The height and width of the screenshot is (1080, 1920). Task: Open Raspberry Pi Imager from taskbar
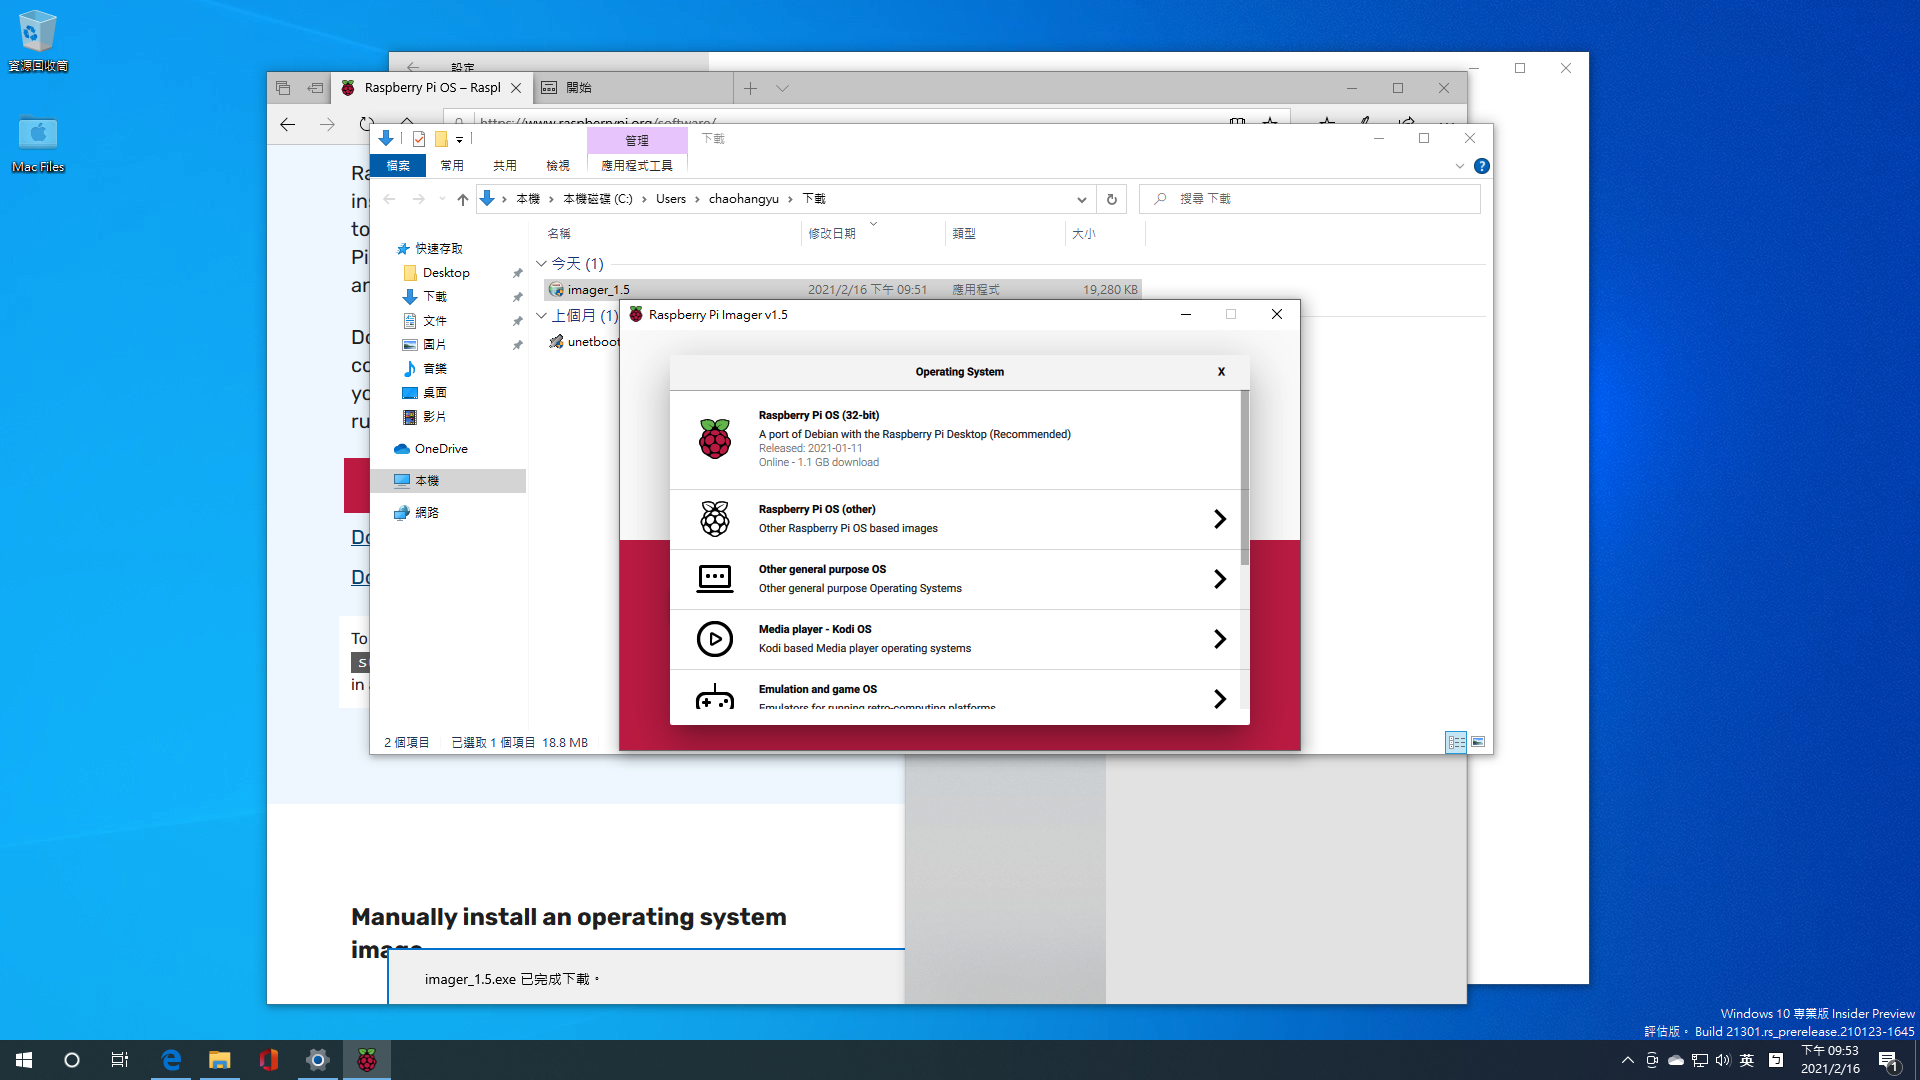coord(367,1060)
